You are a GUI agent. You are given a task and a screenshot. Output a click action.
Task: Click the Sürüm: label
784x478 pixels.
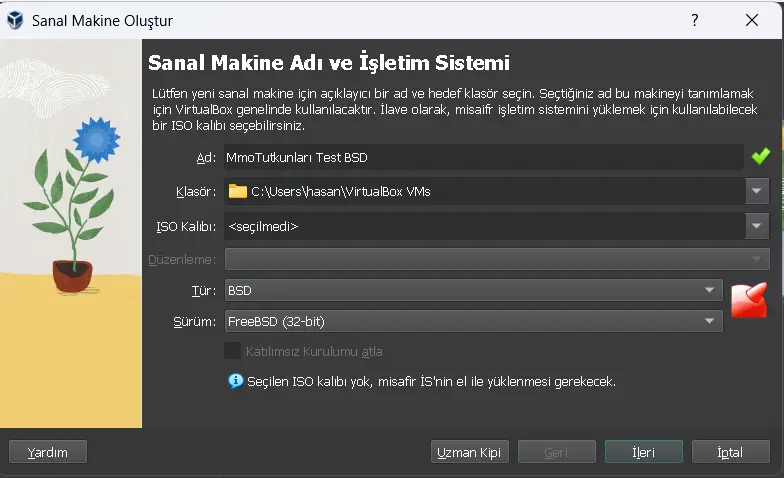[194, 322]
